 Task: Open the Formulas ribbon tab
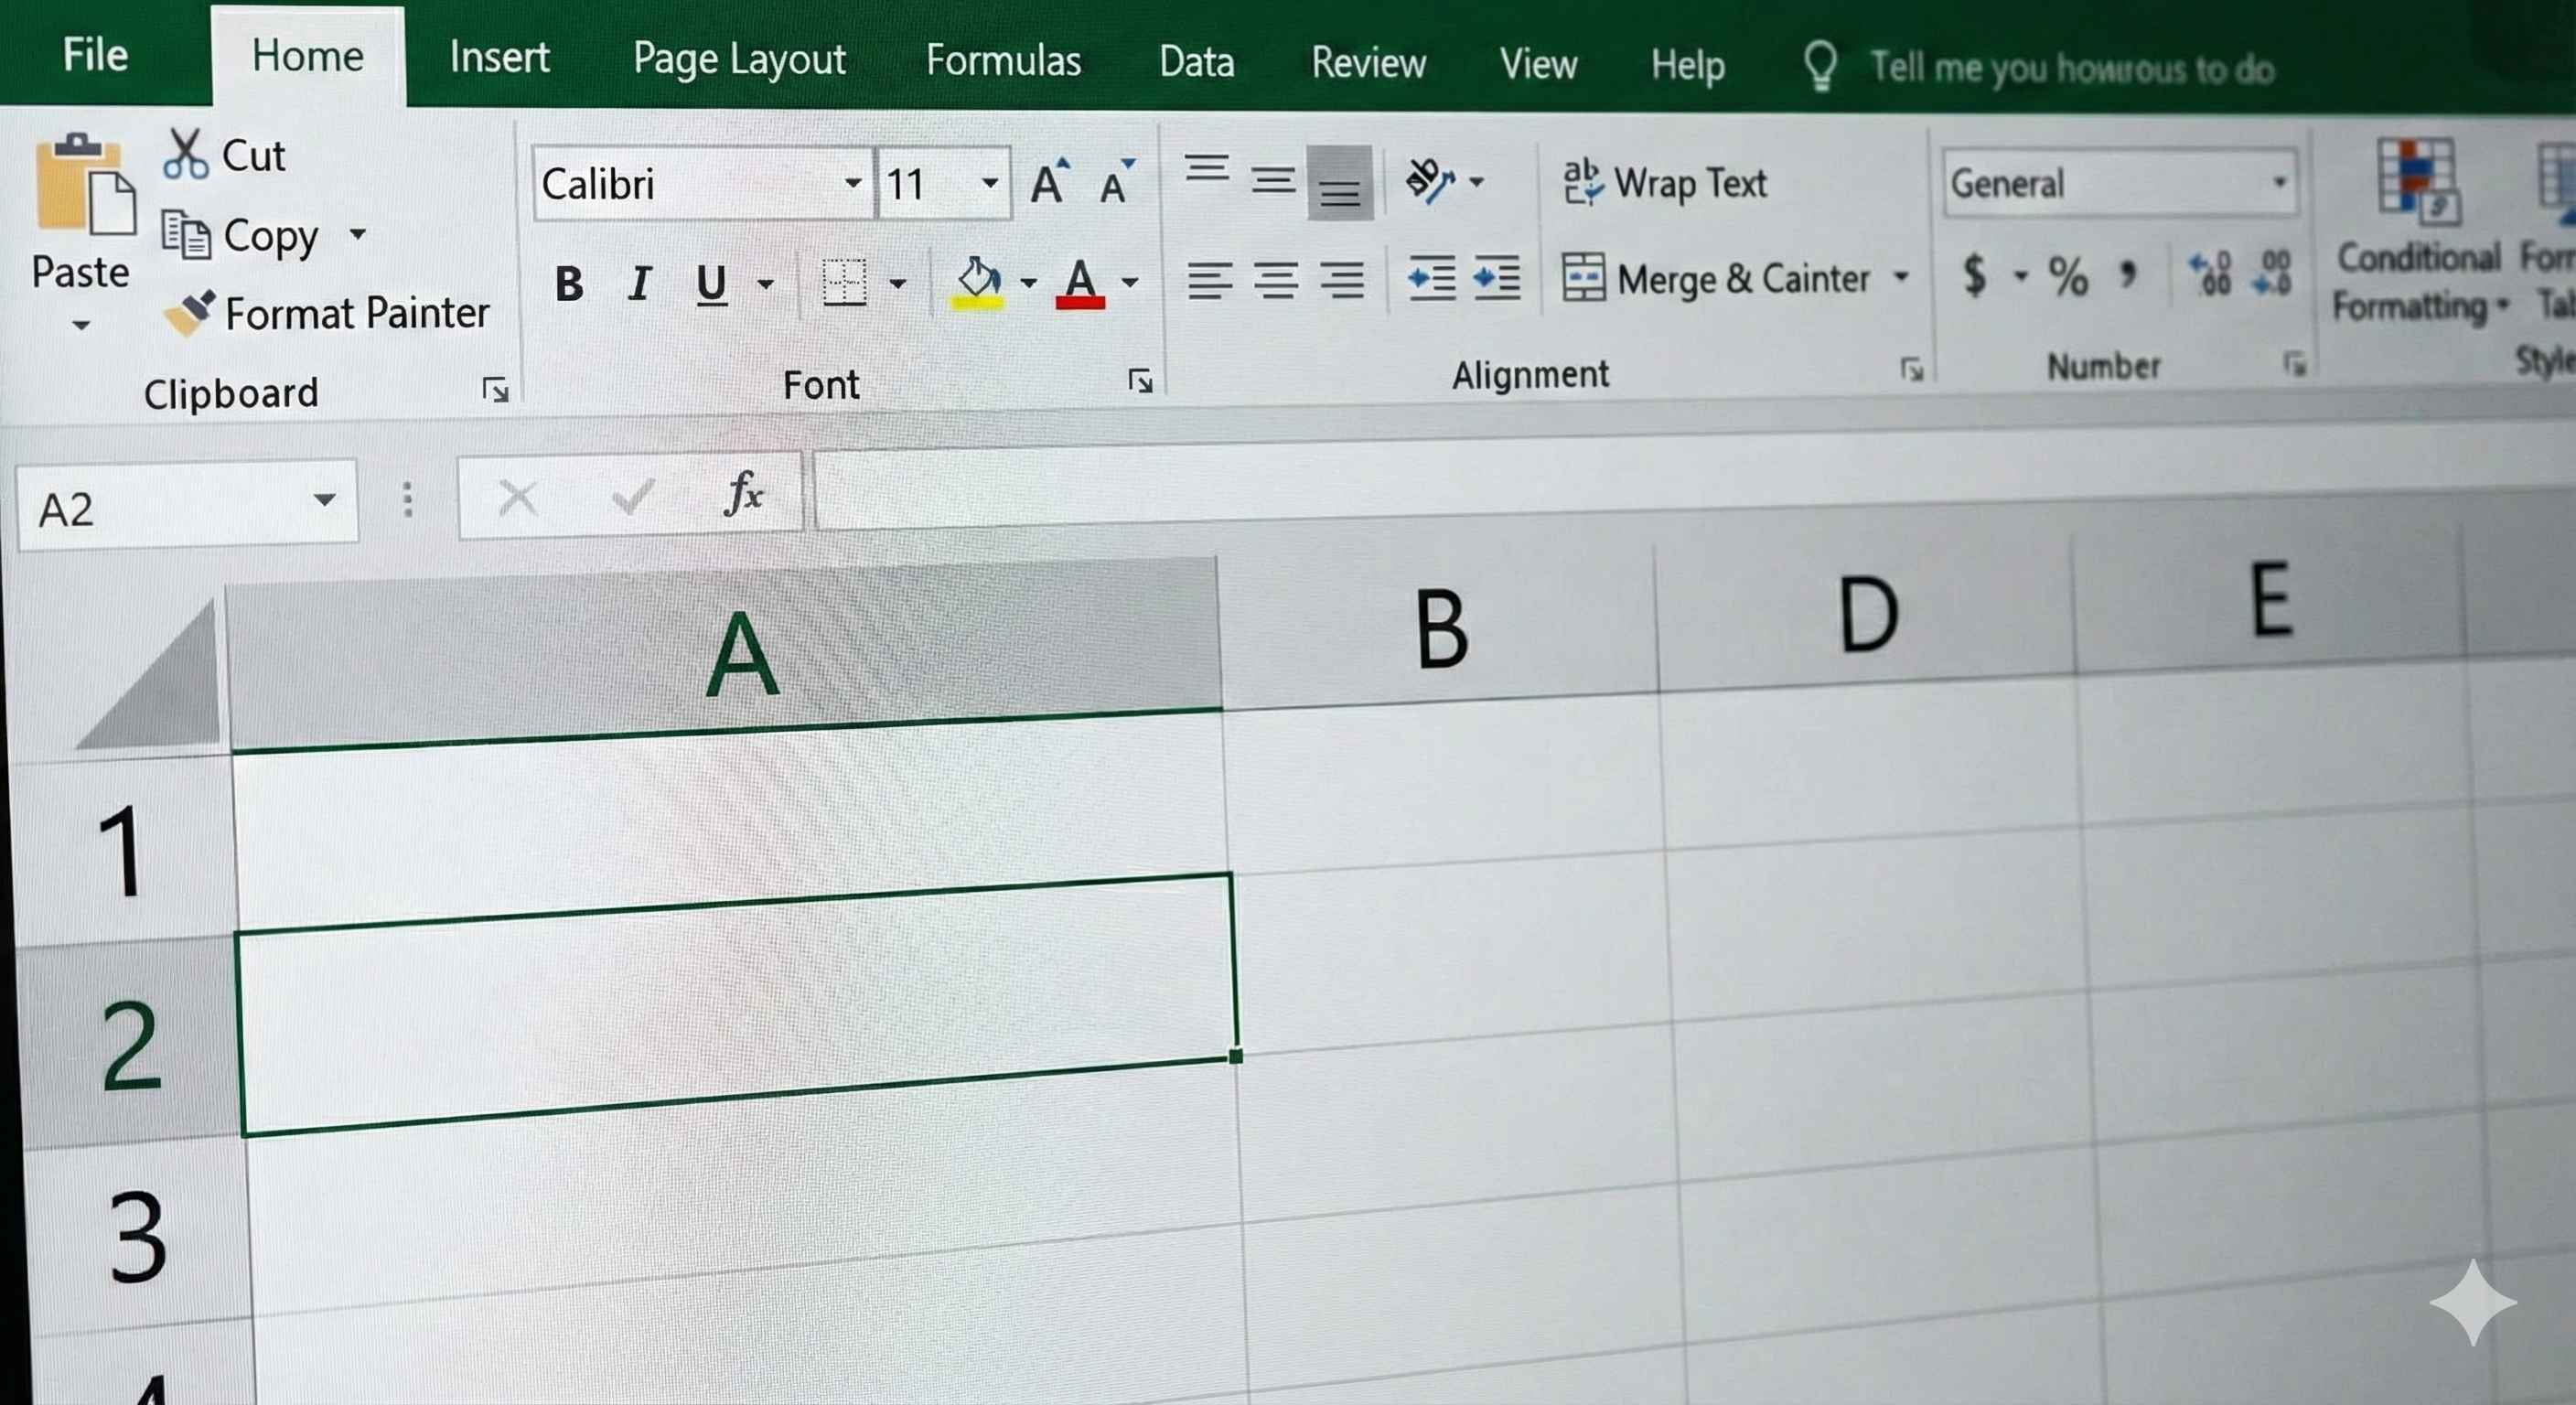(x=1003, y=60)
